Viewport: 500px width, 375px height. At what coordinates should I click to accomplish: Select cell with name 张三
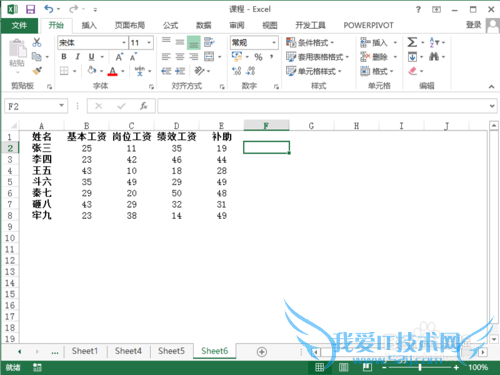(x=42, y=148)
